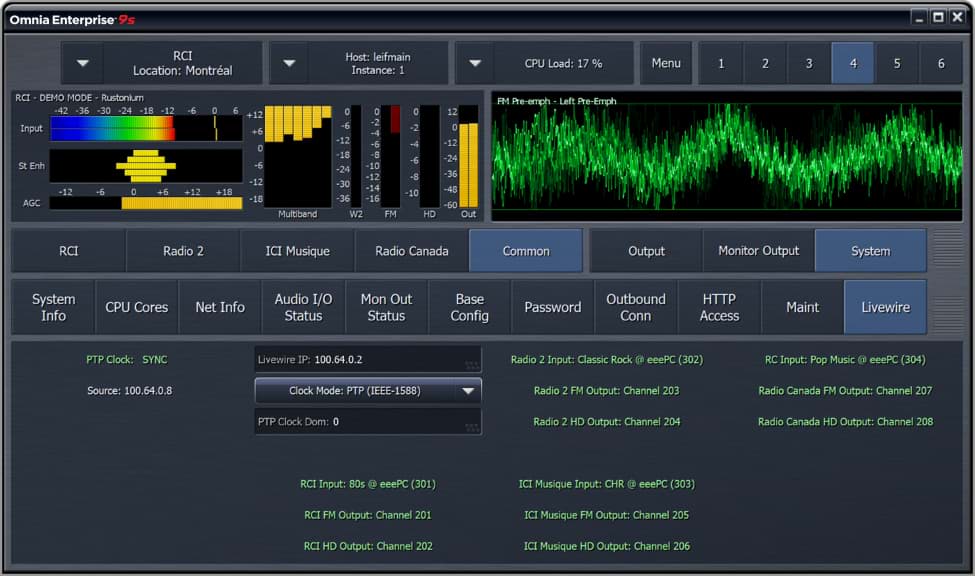
Task: Click the Out level meter
Action: pos(468,156)
